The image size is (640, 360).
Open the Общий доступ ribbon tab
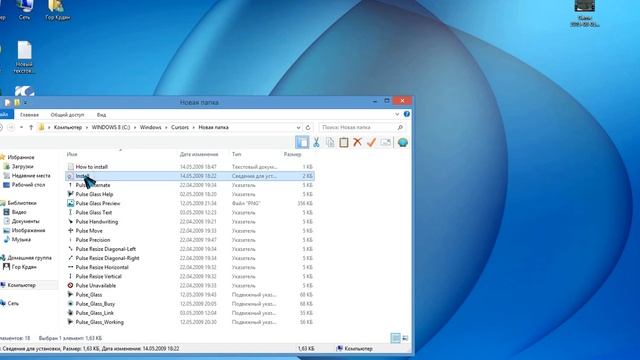click(67, 115)
